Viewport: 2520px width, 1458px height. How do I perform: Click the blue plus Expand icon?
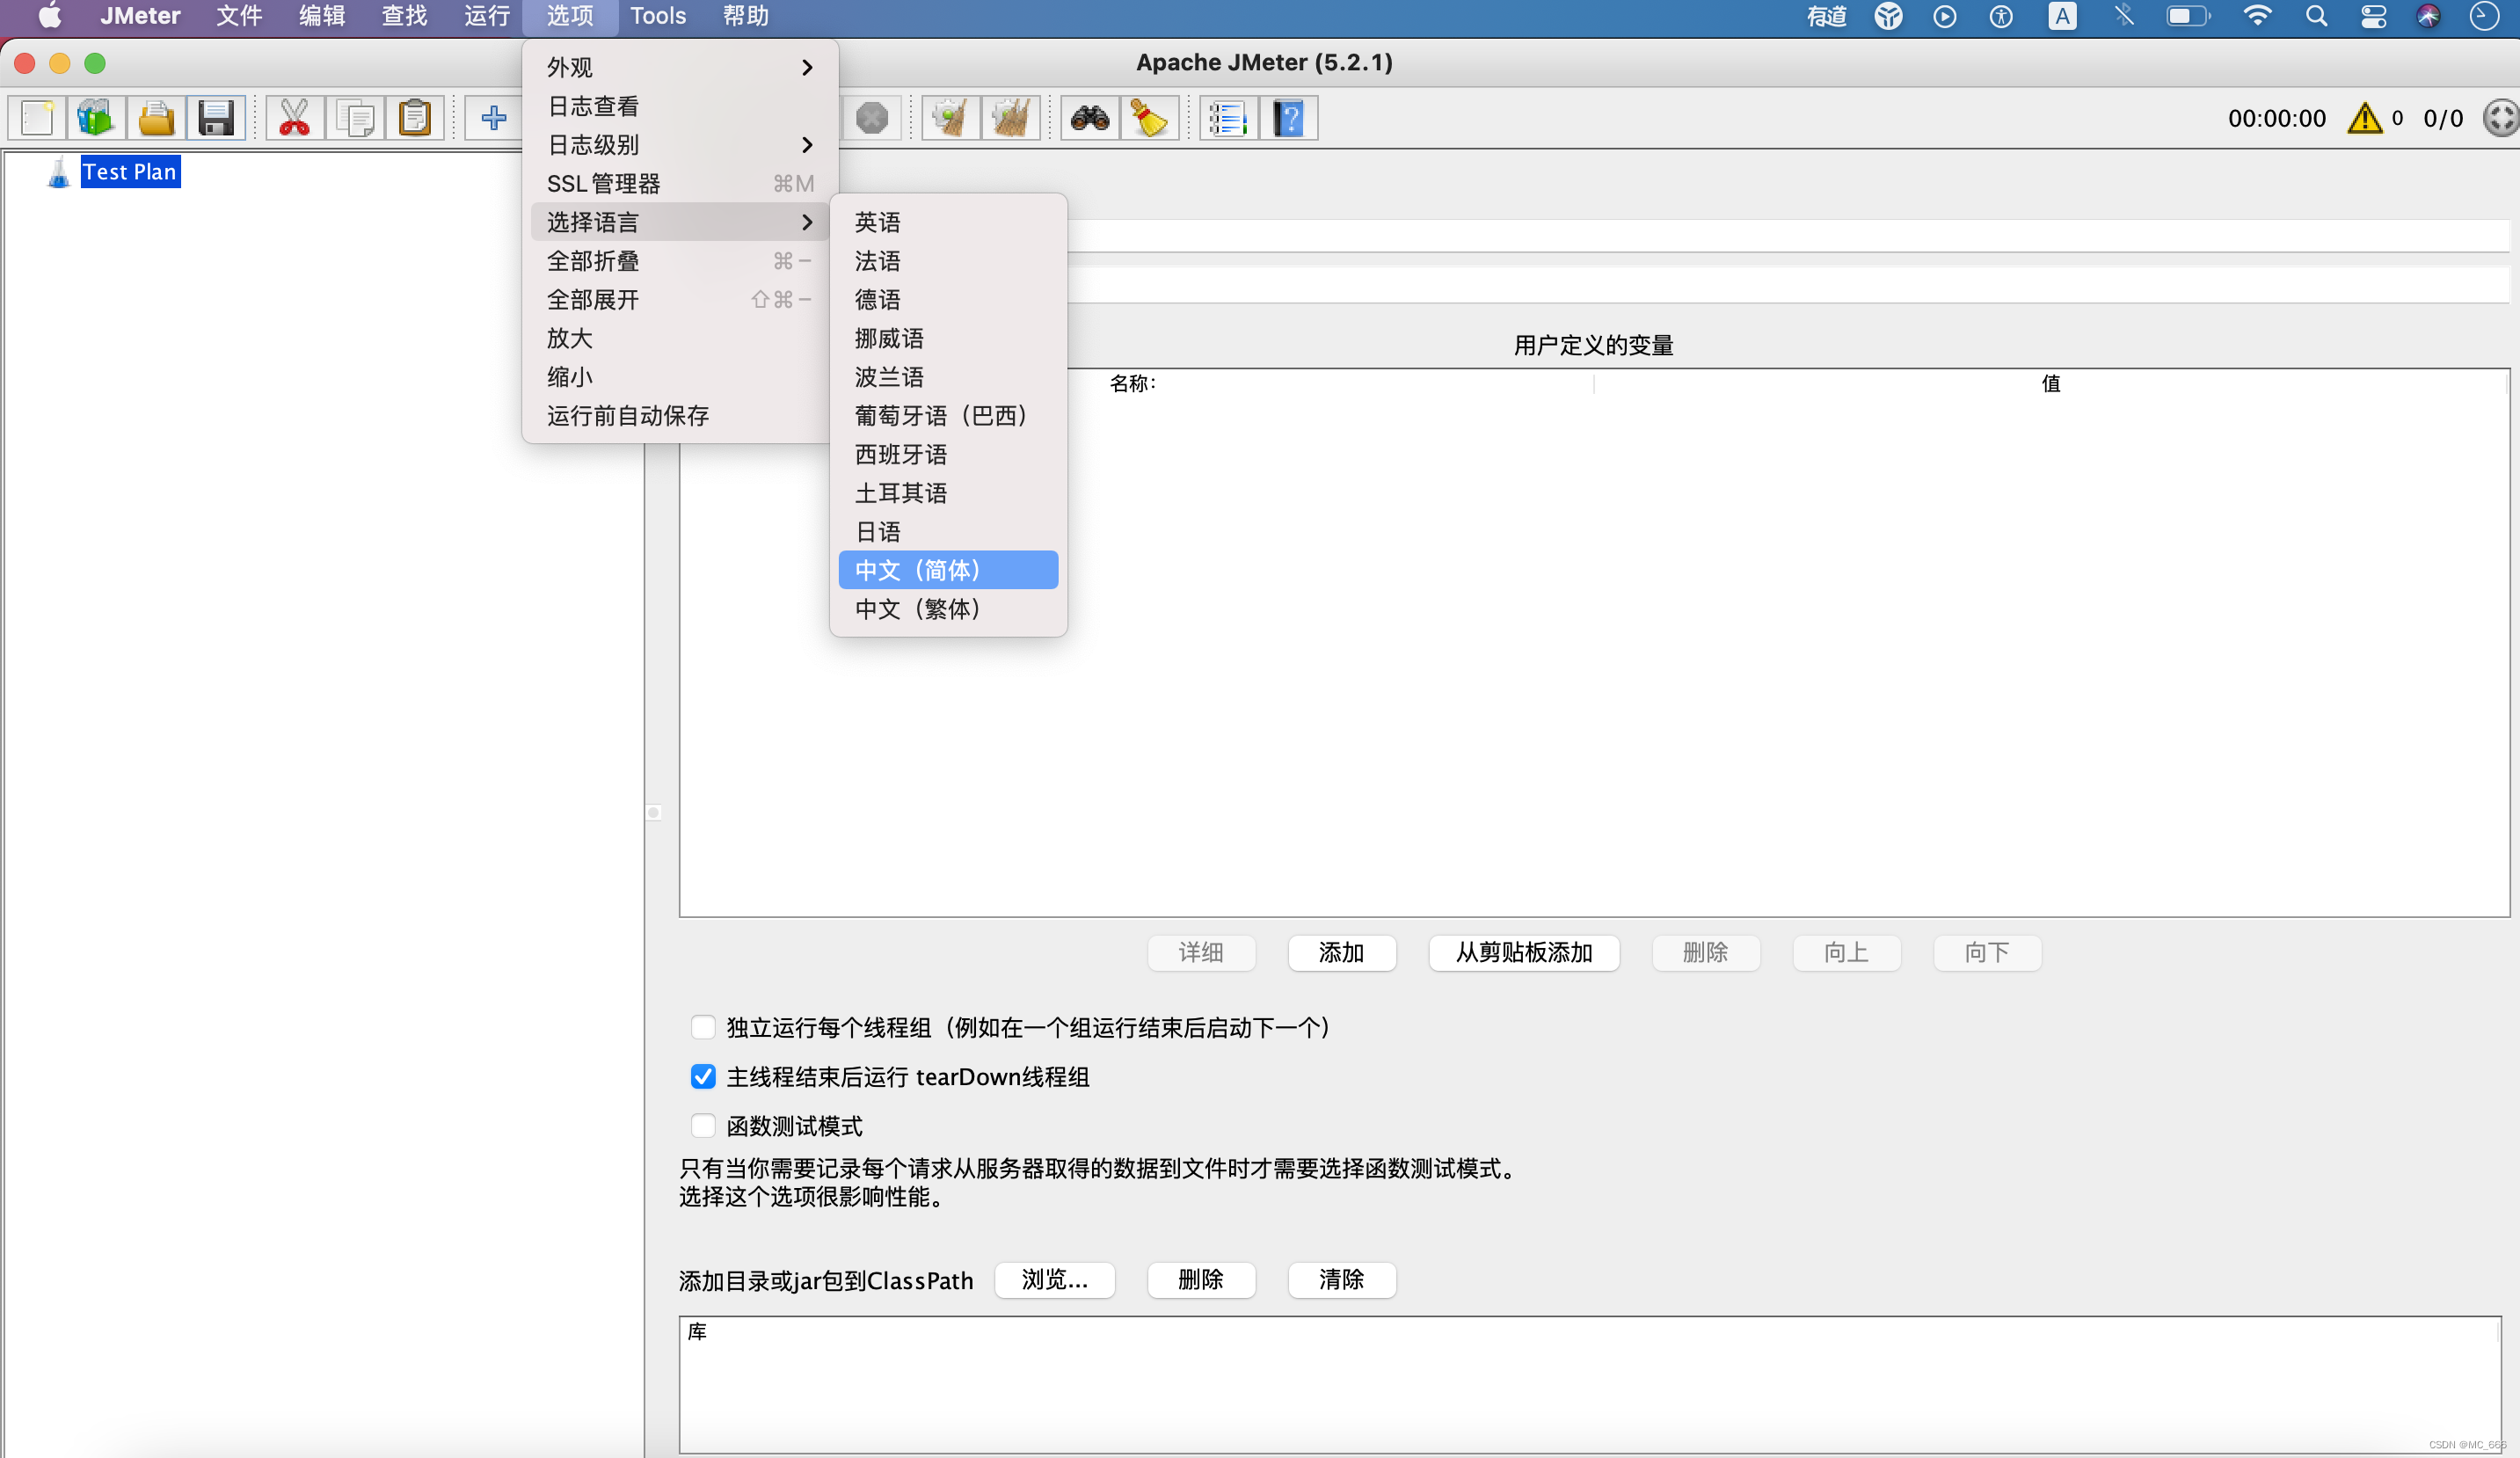(x=493, y=118)
